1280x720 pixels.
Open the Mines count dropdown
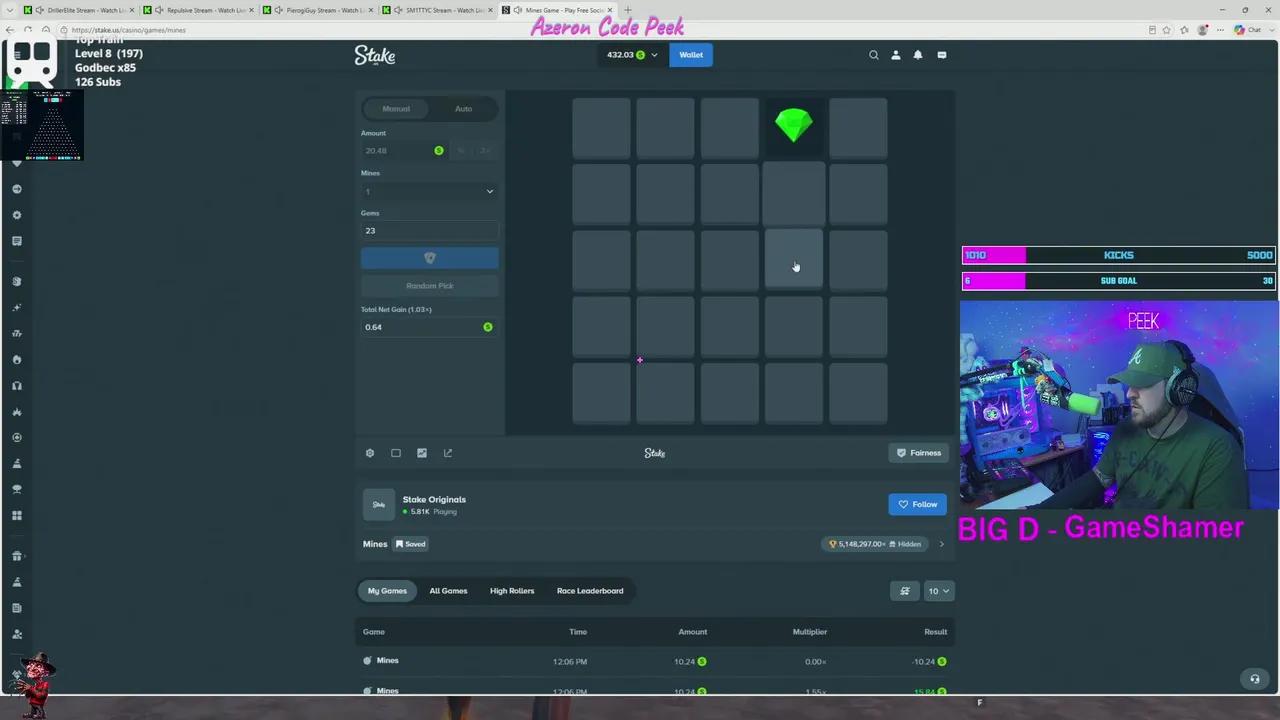(429, 191)
